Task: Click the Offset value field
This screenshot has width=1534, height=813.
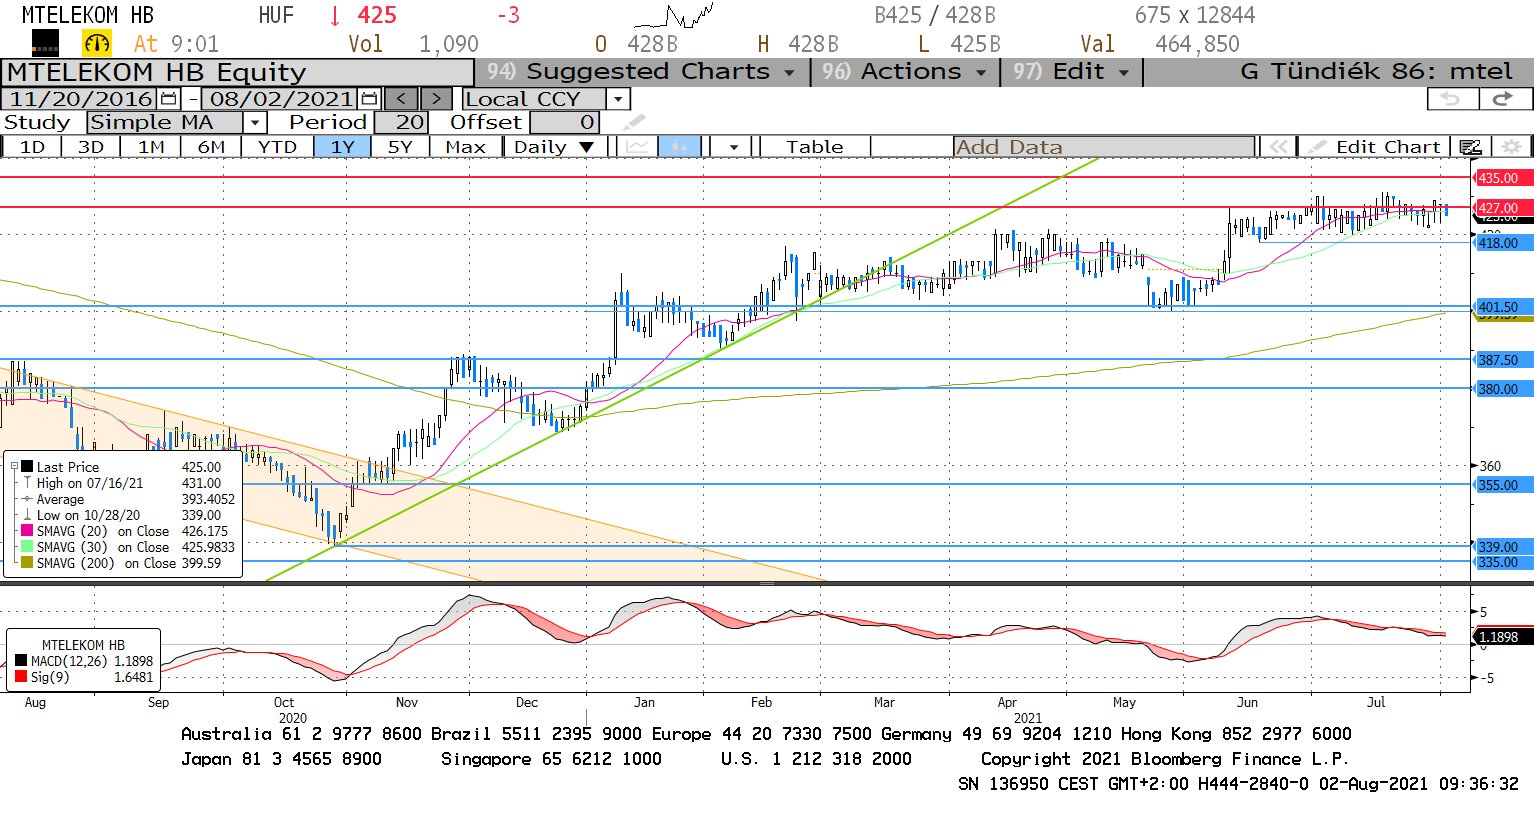Action: click(x=565, y=122)
